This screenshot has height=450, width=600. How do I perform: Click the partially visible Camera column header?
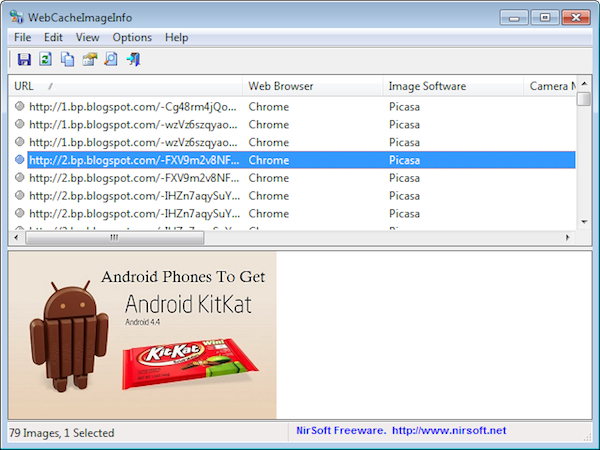tap(550, 86)
